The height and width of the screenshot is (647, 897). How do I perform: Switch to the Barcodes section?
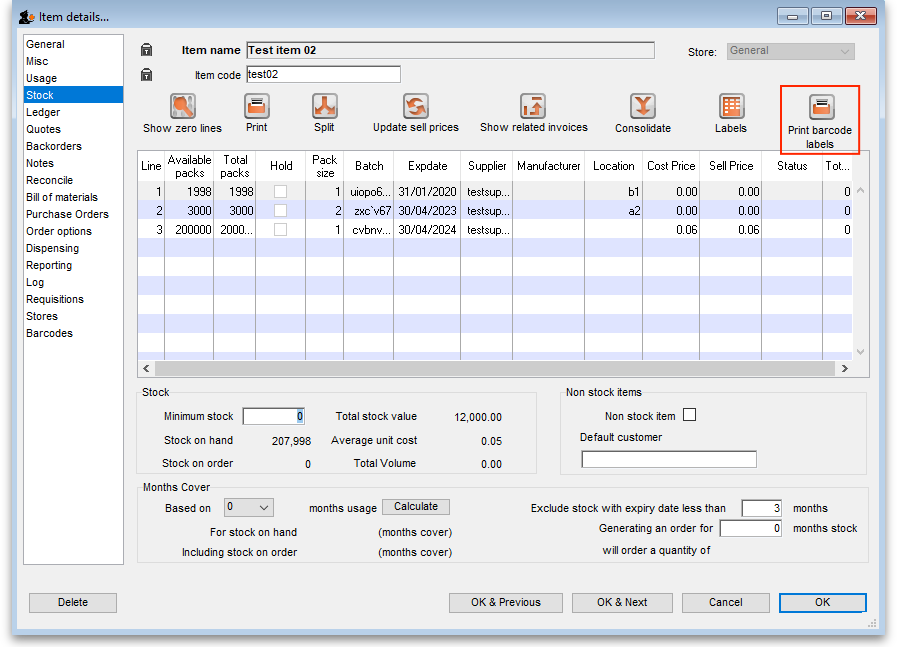(49, 333)
